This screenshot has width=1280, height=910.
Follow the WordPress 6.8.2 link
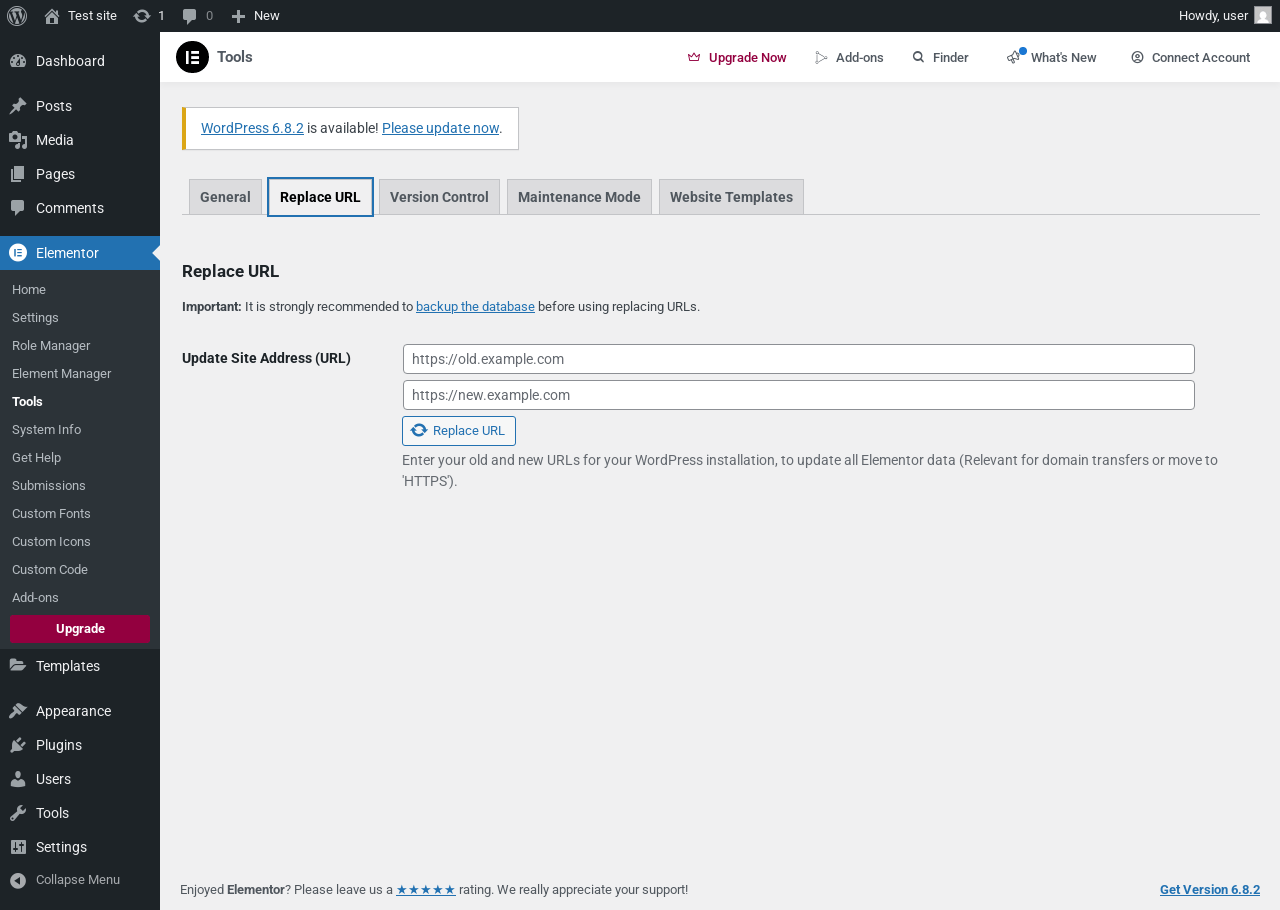[x=252, y=128]
